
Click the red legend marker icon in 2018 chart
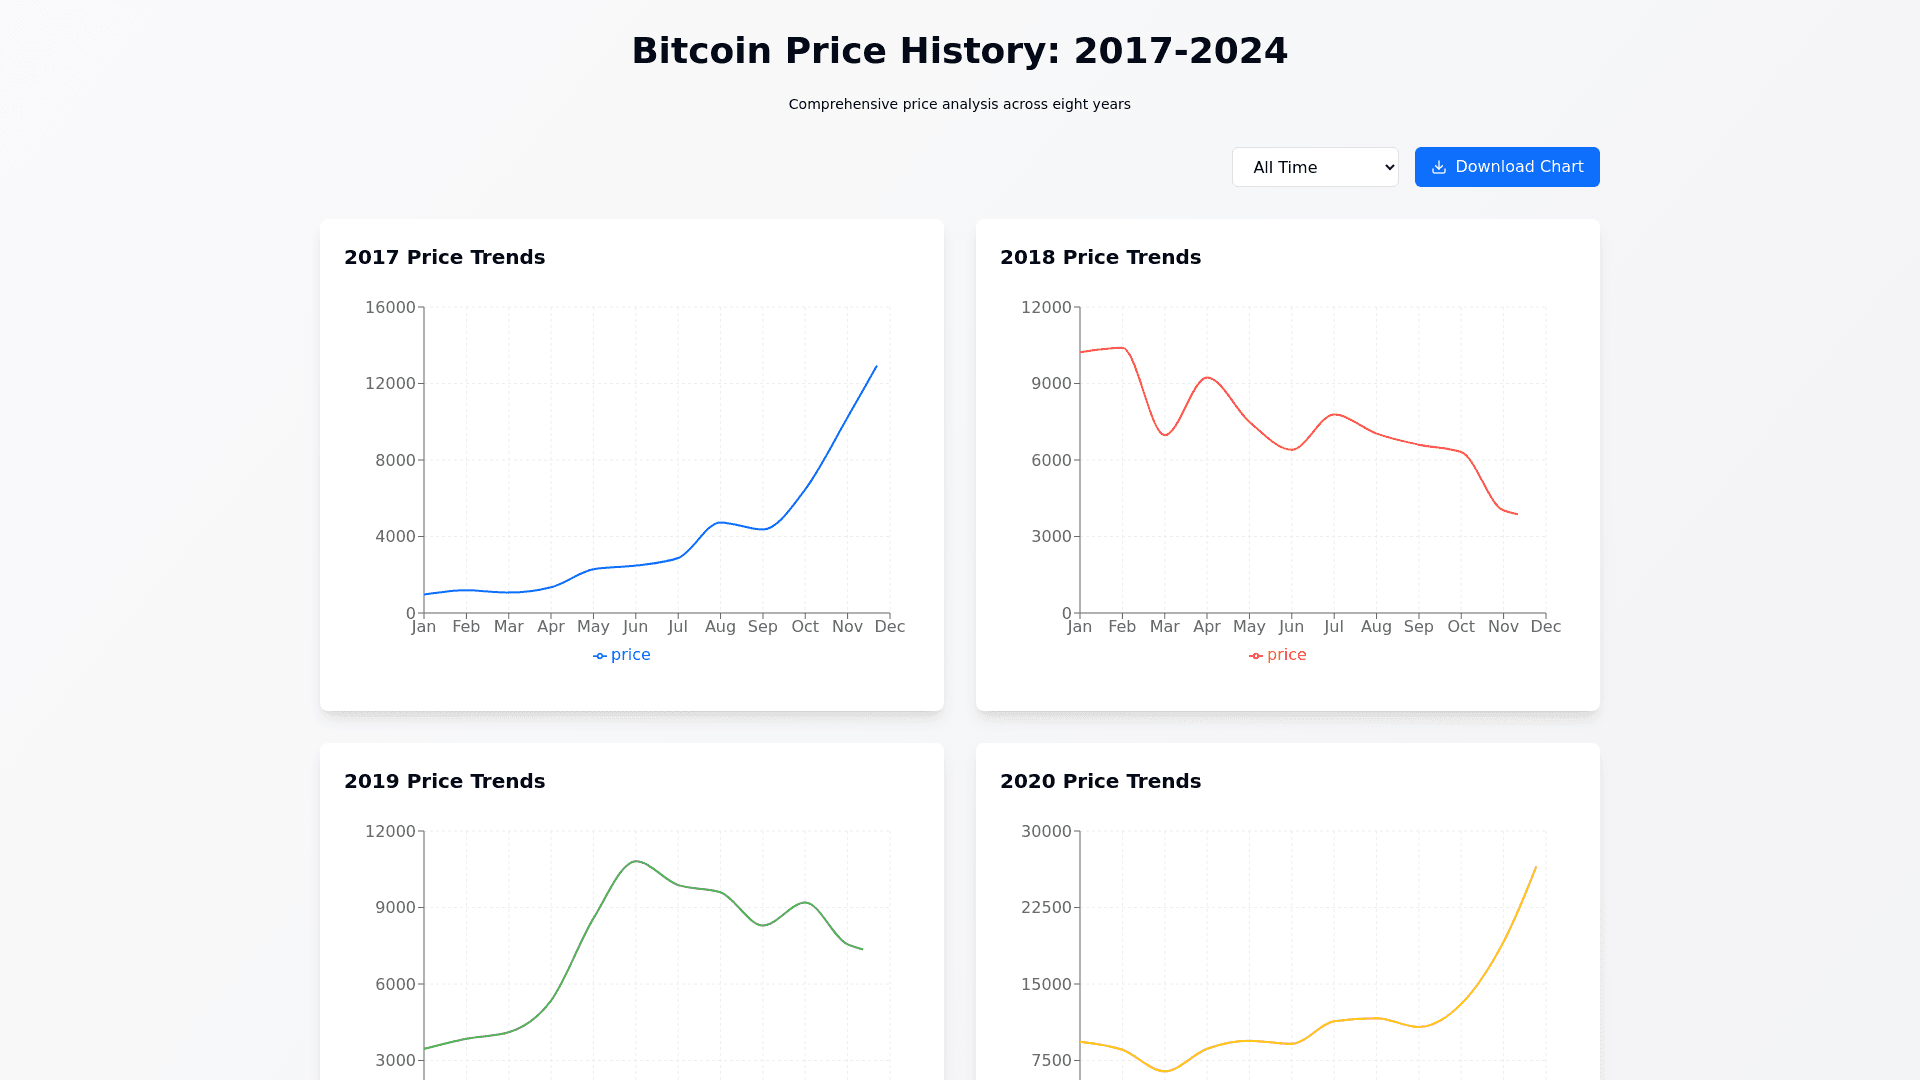(1256, 656)
